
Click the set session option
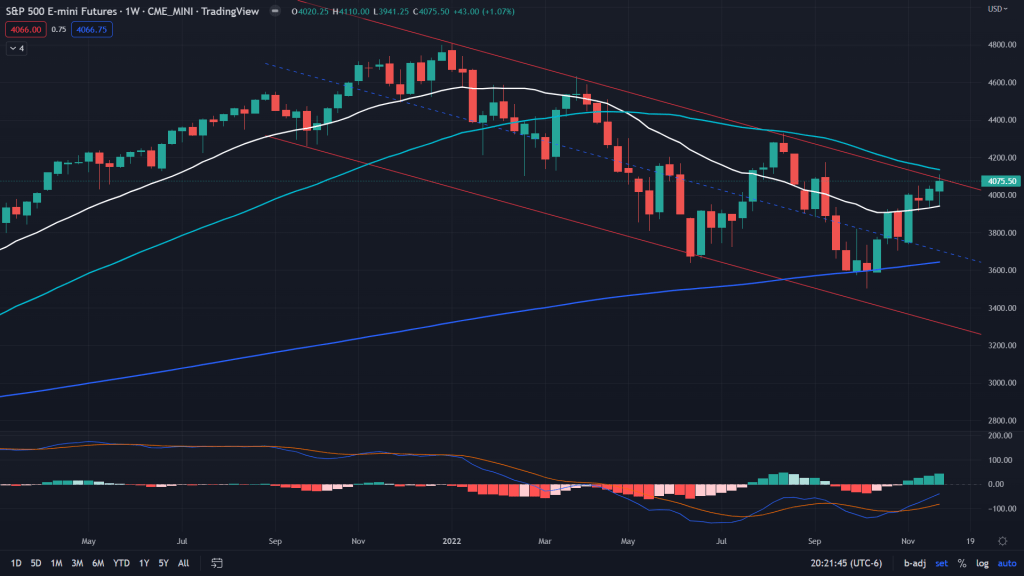pos(942,563)
